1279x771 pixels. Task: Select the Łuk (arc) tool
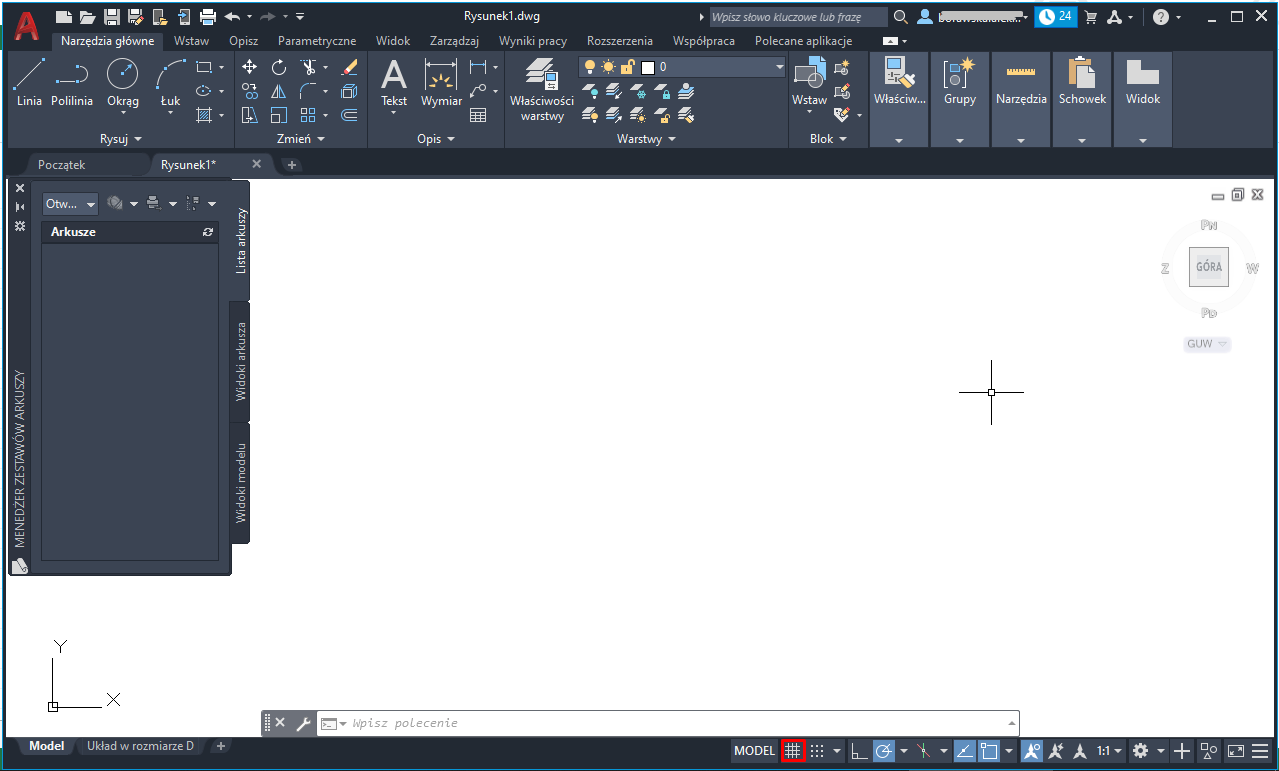tap(171, 82)
